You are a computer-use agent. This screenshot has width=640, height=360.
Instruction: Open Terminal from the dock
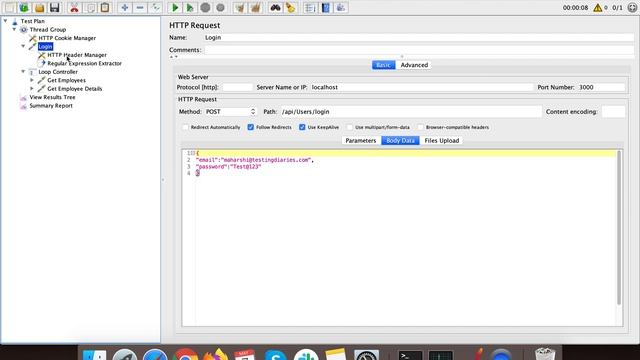click(410, 355)
